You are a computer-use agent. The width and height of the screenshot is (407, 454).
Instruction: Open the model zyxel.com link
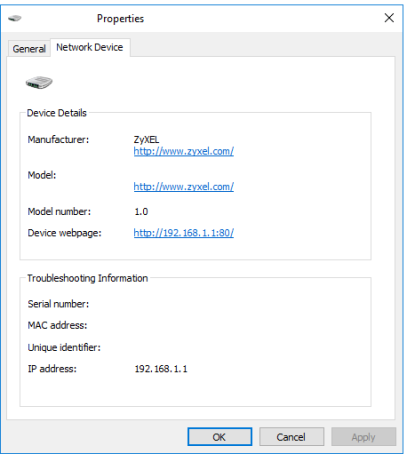pyautogui.click(x=184, y=187)
